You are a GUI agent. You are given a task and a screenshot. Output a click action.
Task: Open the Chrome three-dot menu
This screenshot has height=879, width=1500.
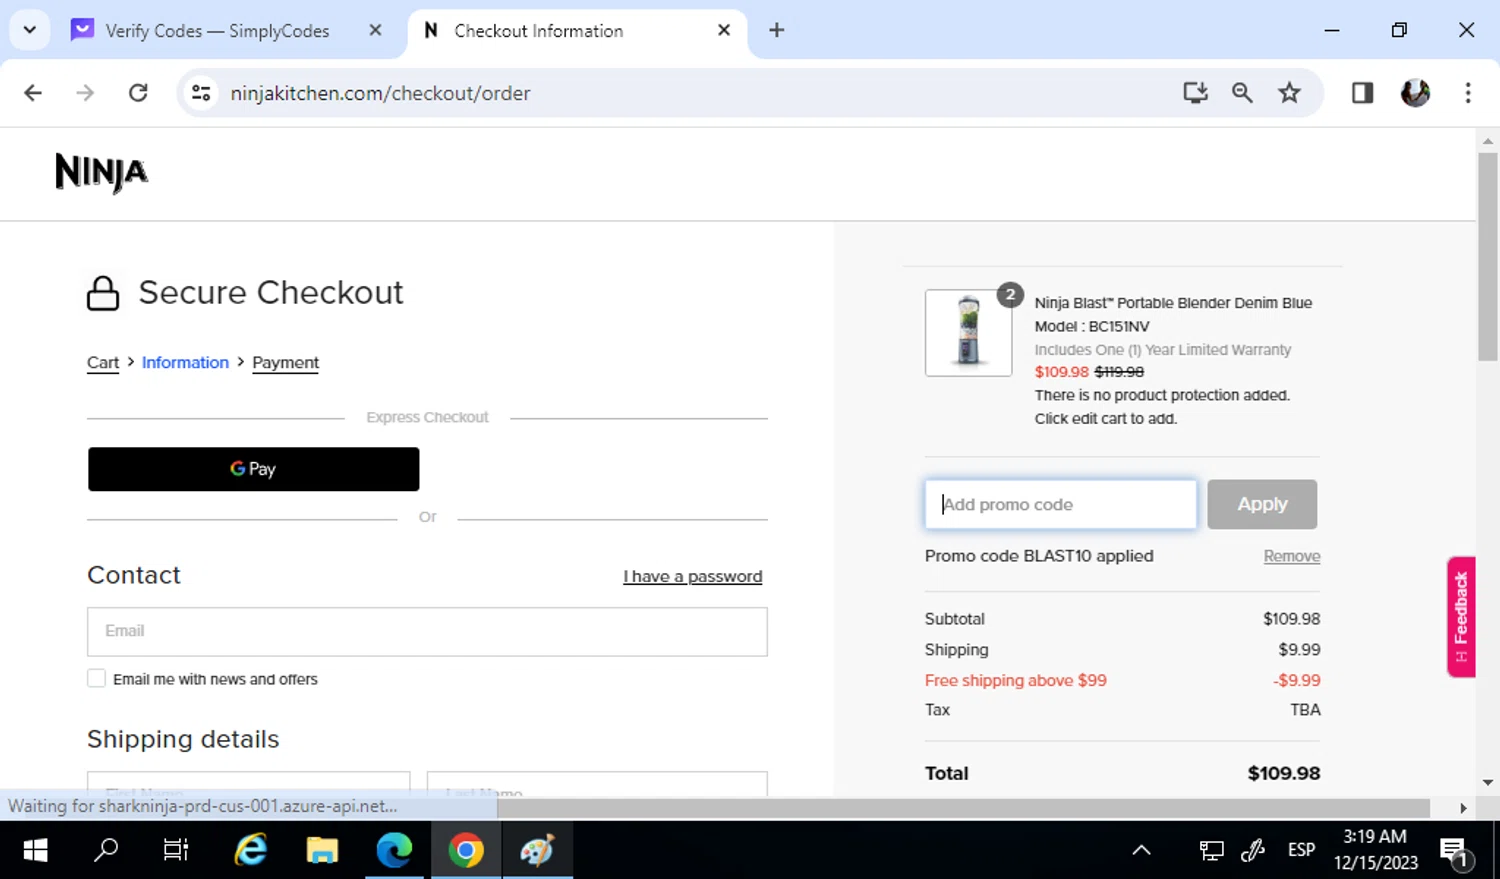coord(1468,93)
